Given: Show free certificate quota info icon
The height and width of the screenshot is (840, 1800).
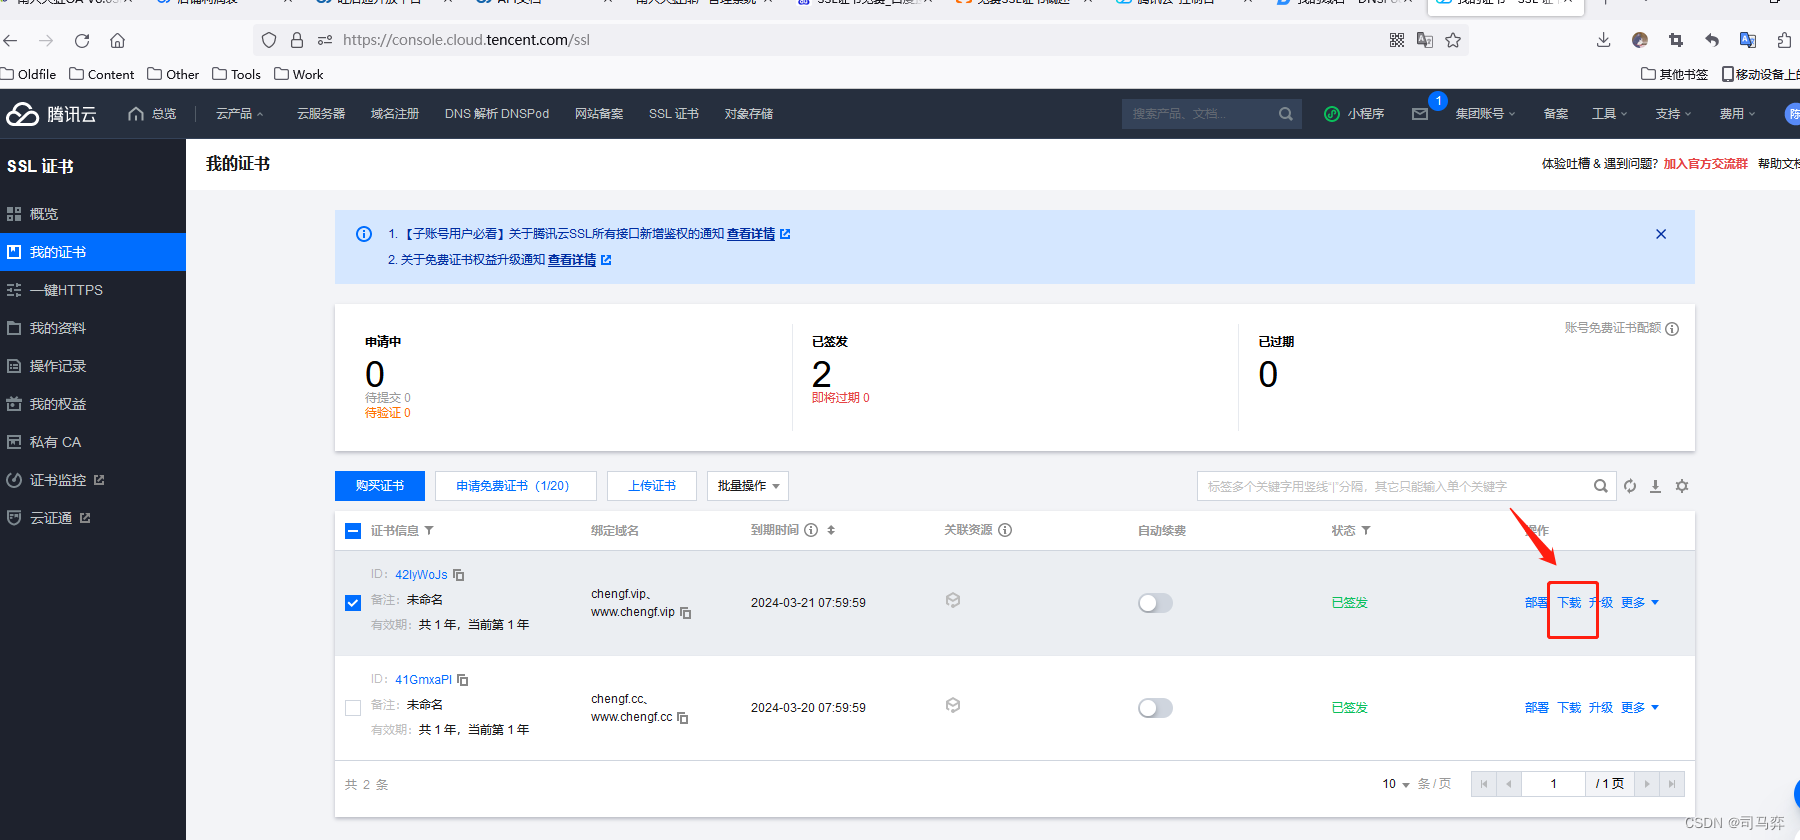Looking at the screenshot, I should [x=1672, y=329].
